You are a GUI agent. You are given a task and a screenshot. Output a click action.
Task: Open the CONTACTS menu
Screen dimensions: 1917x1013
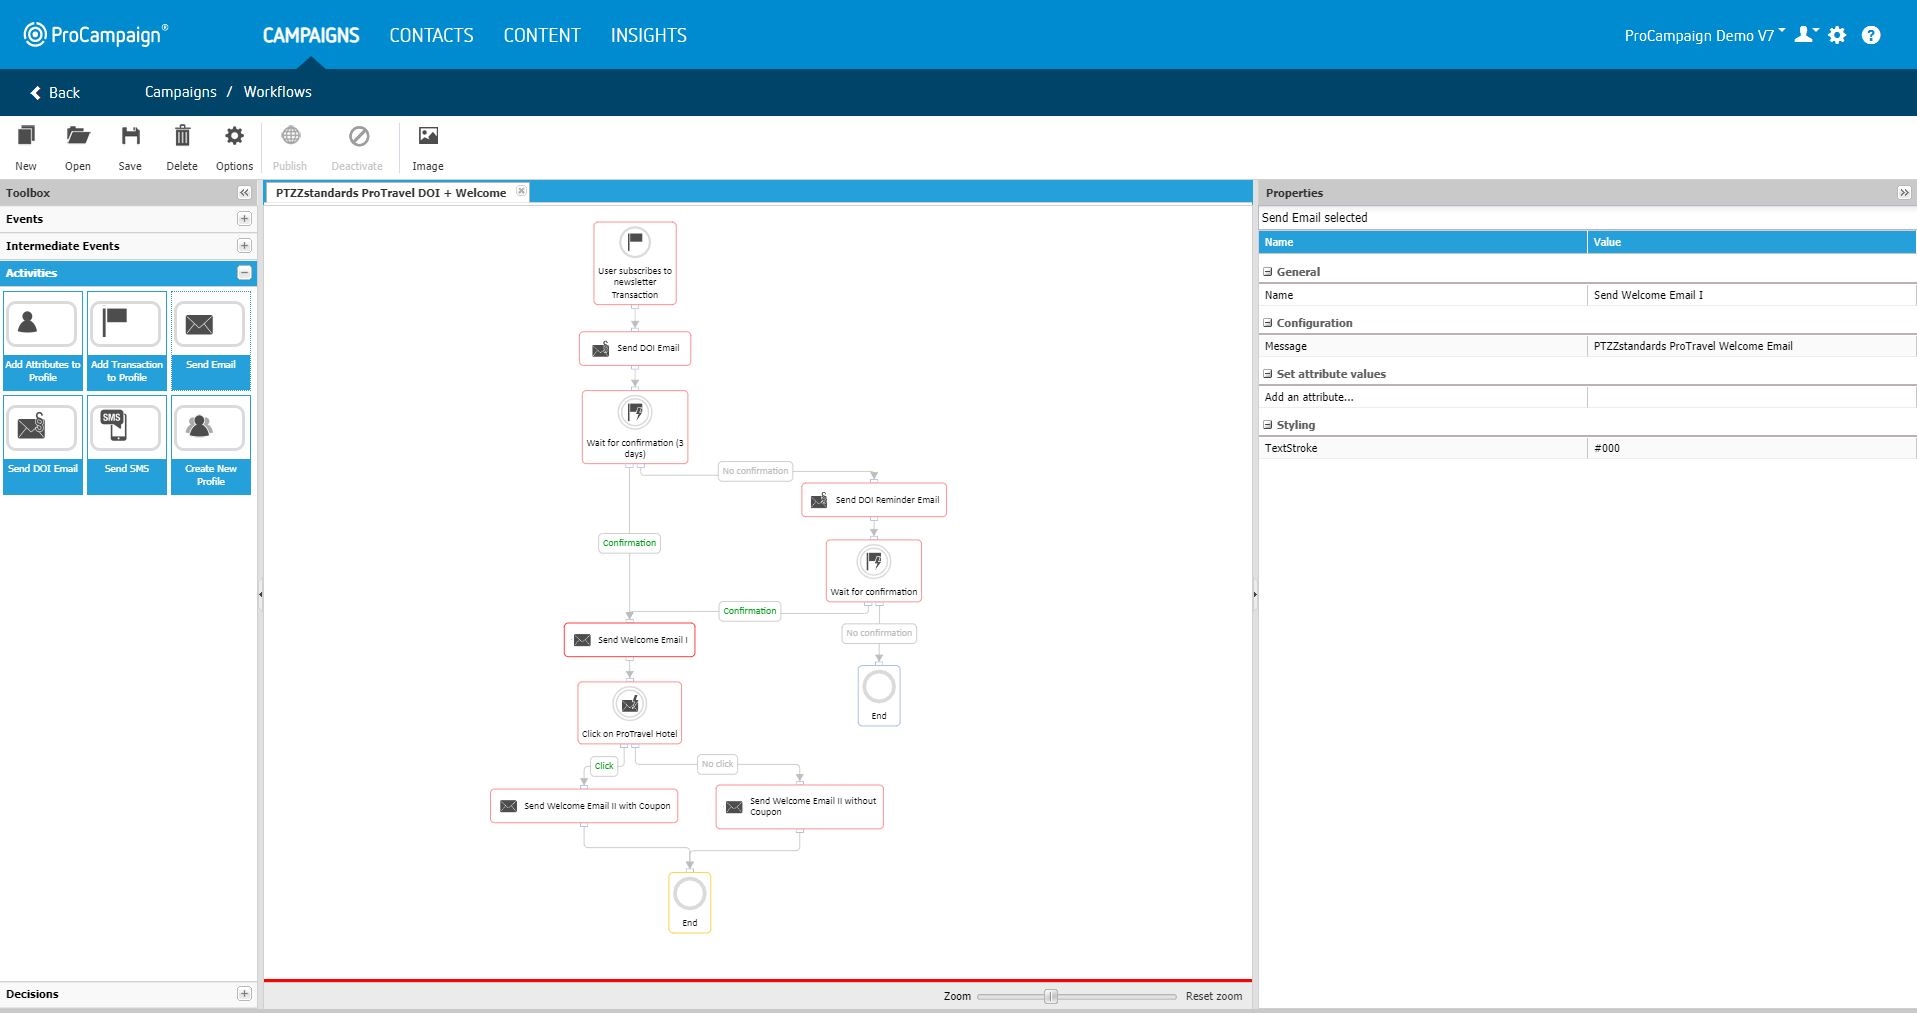click(431, 35)
